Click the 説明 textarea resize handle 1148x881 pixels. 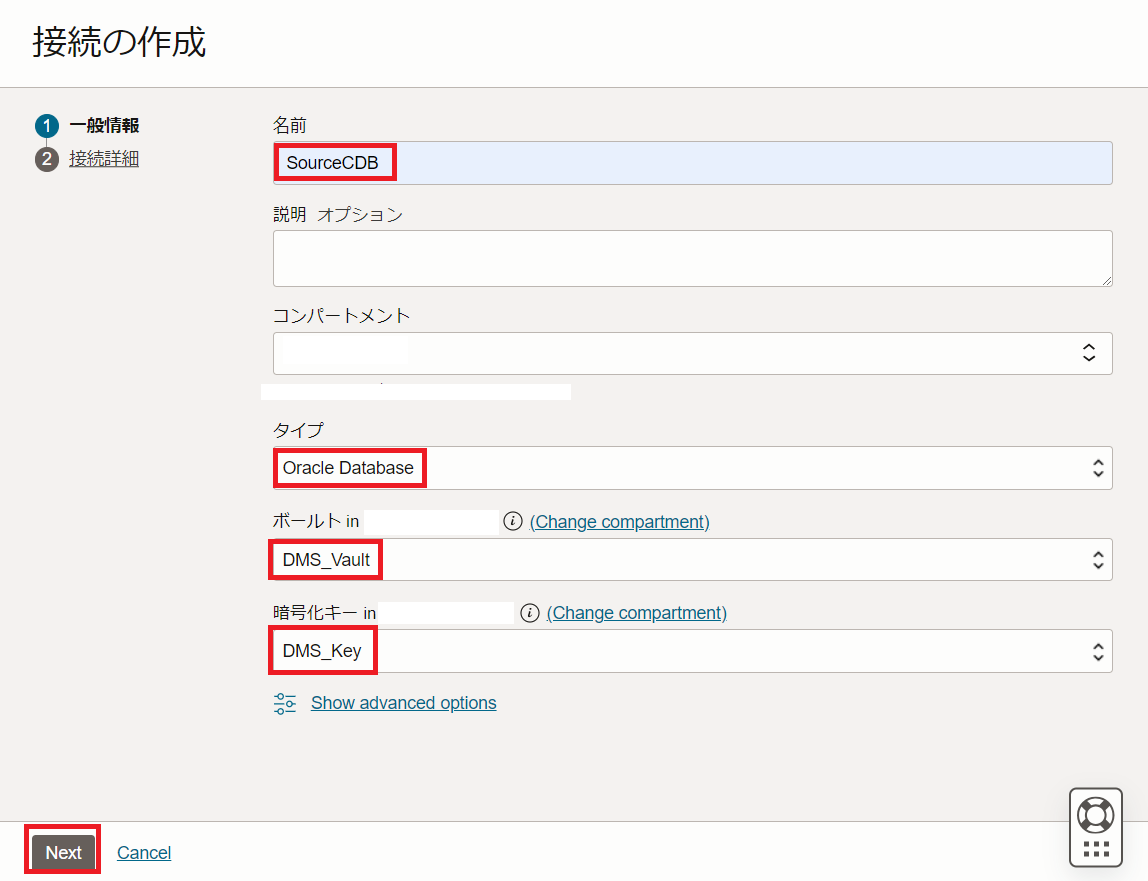click(x=1106, y=281)
